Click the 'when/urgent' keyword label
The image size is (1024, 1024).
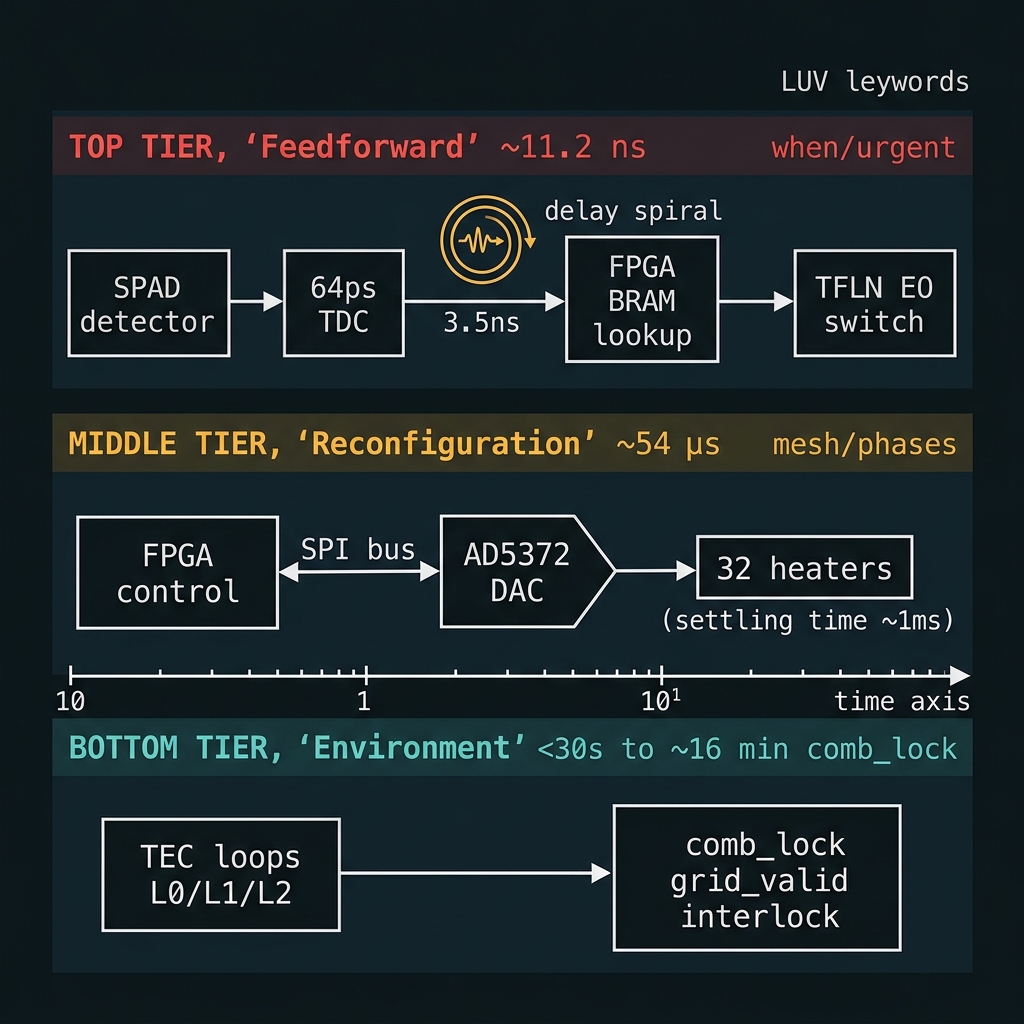pos(863,148)
